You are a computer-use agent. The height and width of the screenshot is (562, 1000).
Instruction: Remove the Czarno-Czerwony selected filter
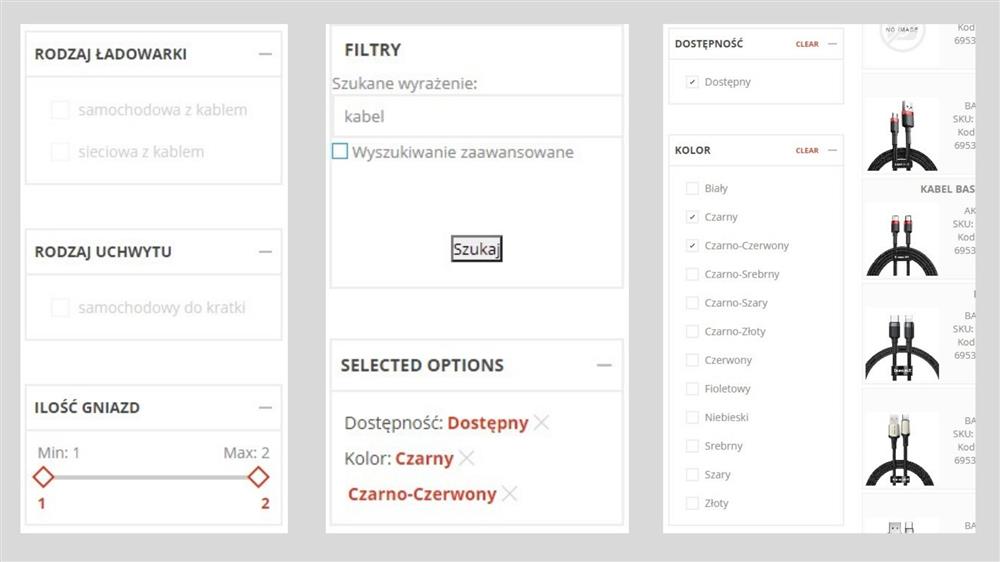click(x=509, y=494)
